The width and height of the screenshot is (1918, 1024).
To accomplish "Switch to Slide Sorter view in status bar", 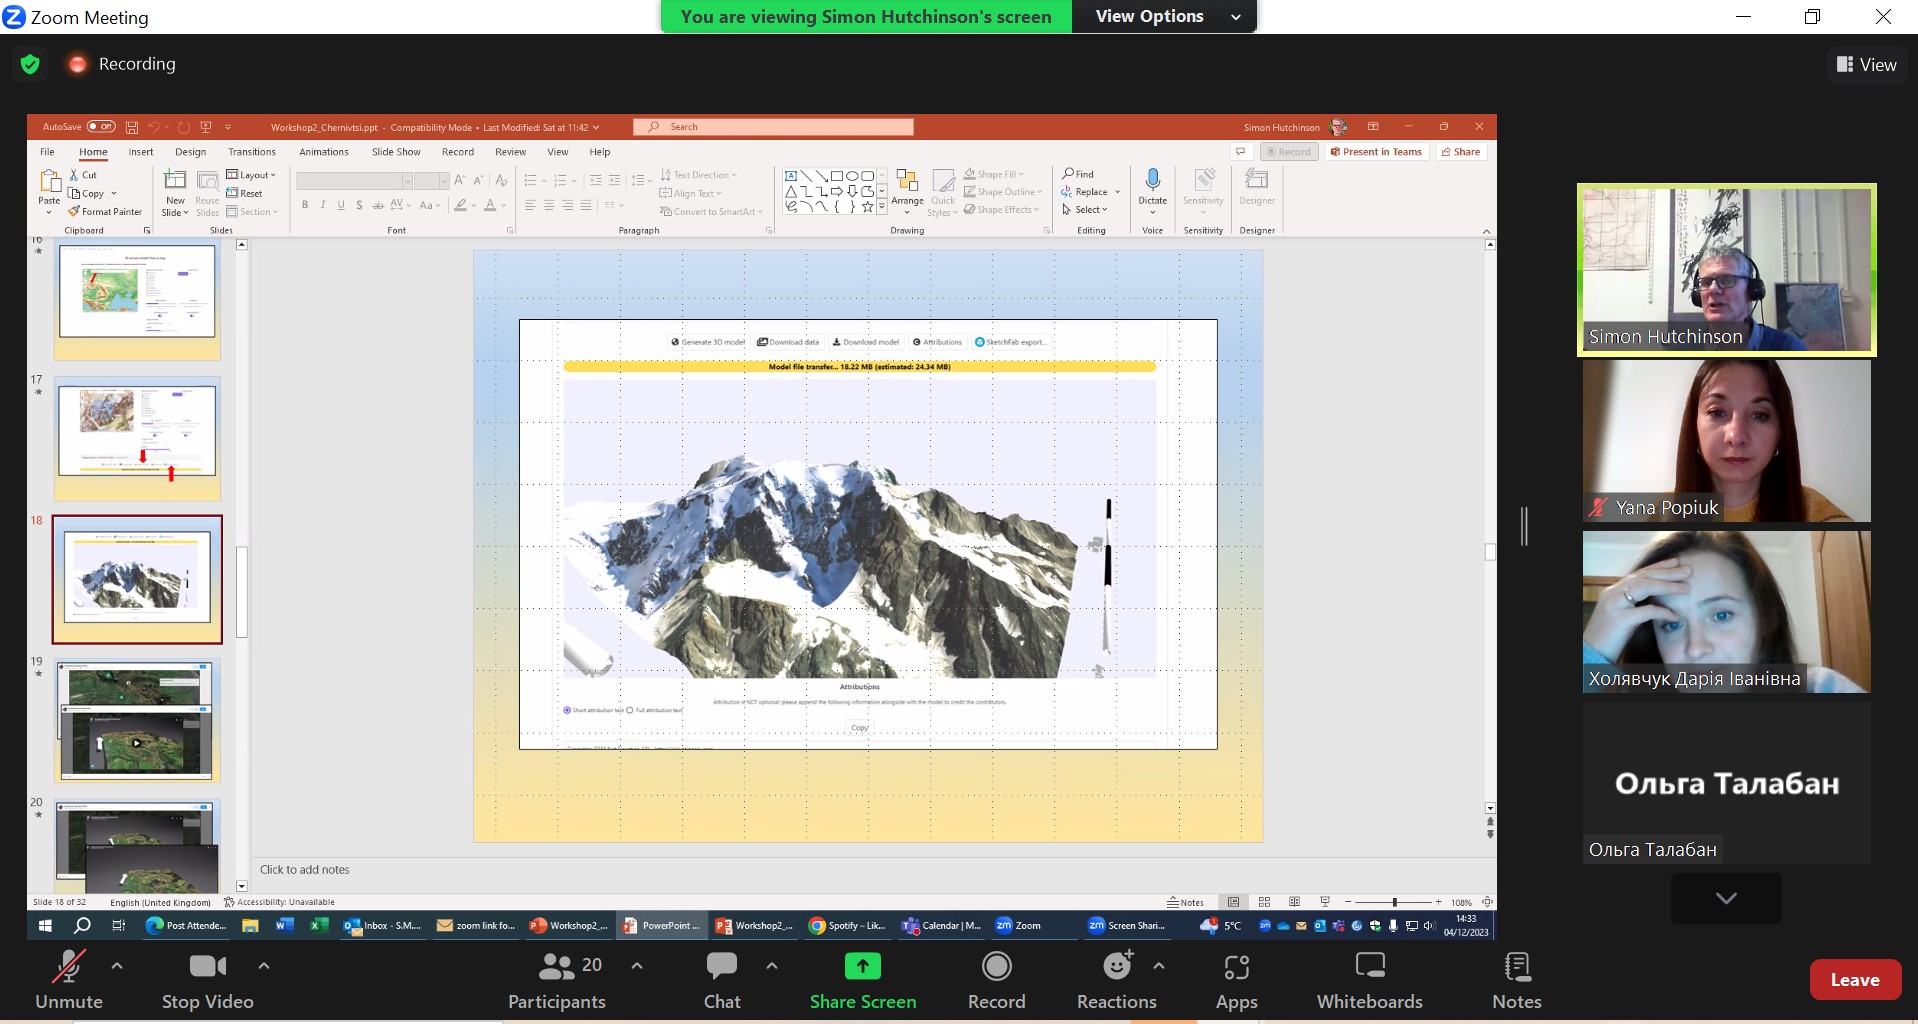I will pos(1264,902).
